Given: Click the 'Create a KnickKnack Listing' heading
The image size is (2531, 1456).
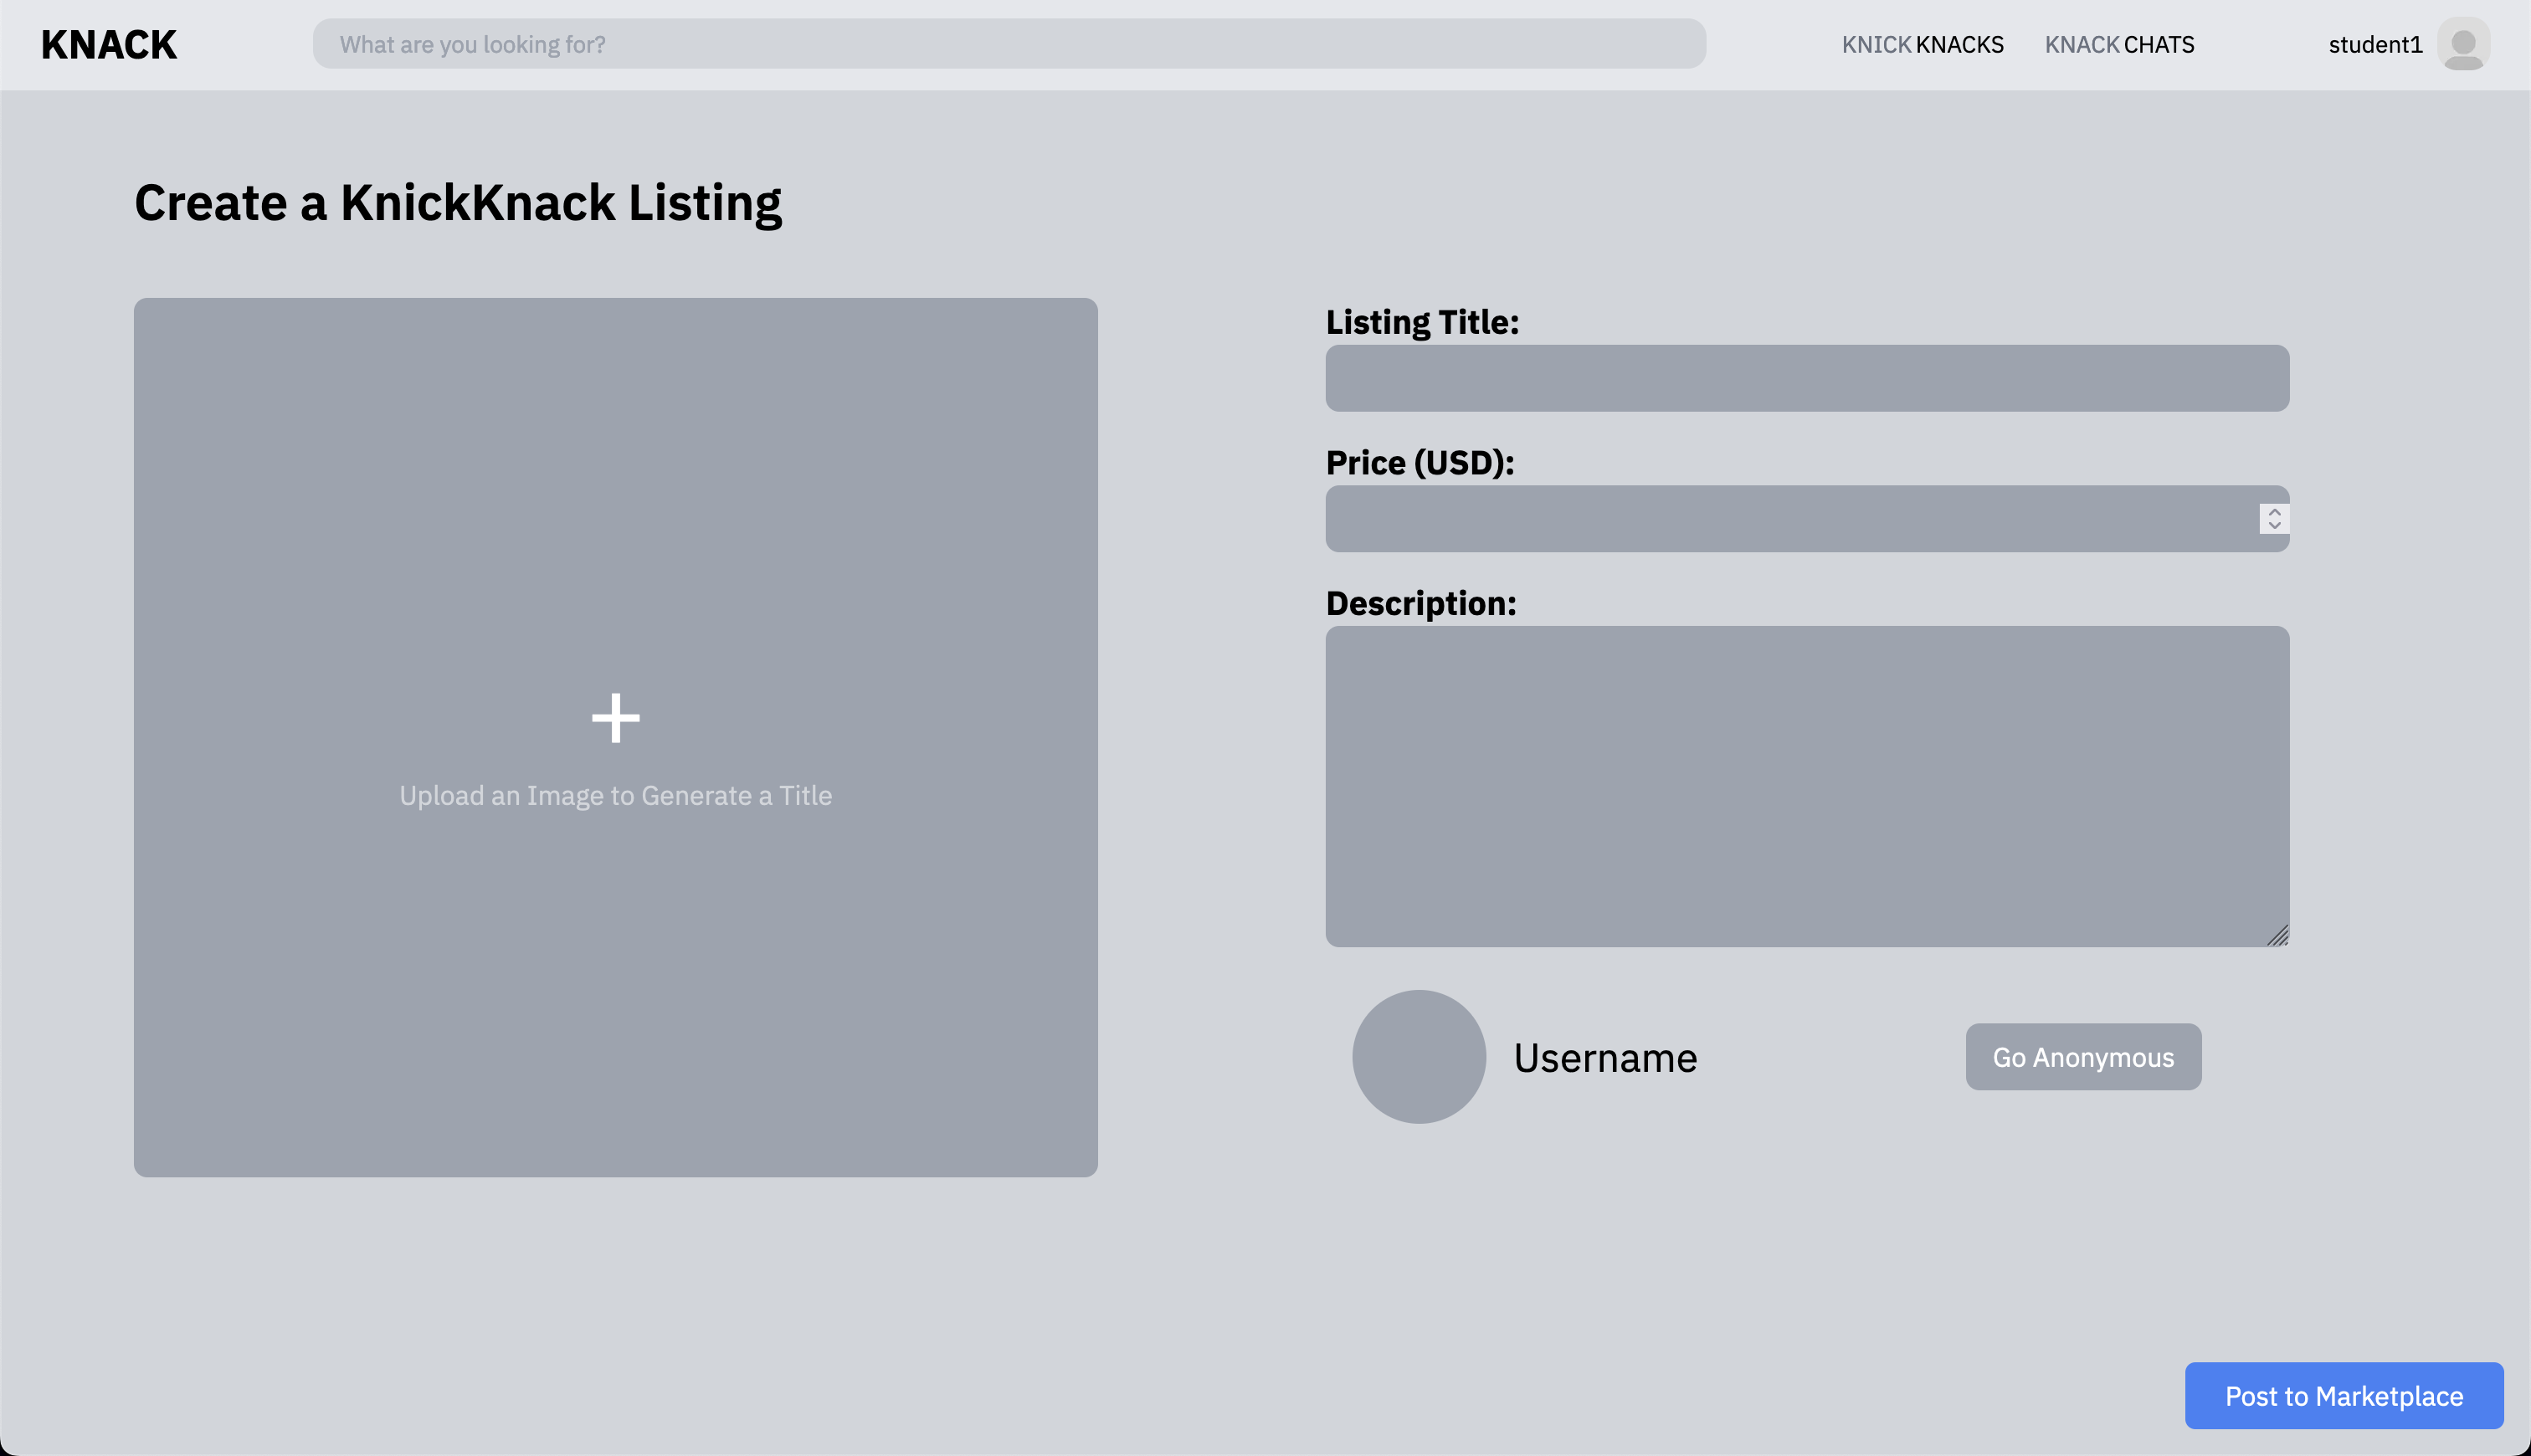Looking at the screenshot, I should pos(458,203).
